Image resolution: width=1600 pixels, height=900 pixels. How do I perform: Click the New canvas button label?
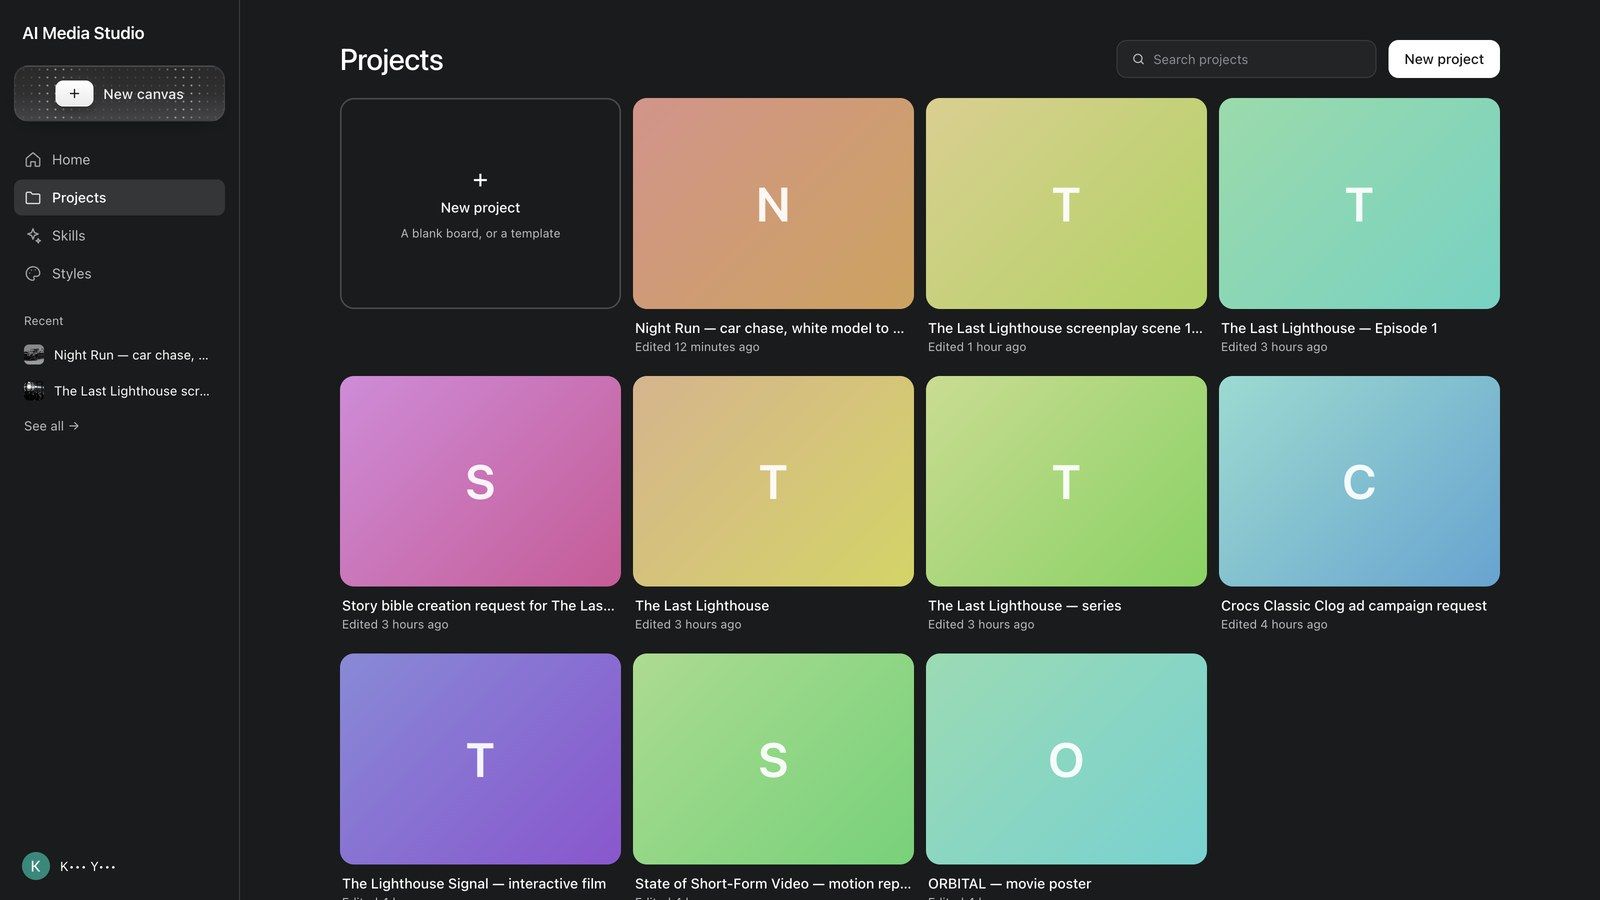pyautogui.click(x=143, y=94)
